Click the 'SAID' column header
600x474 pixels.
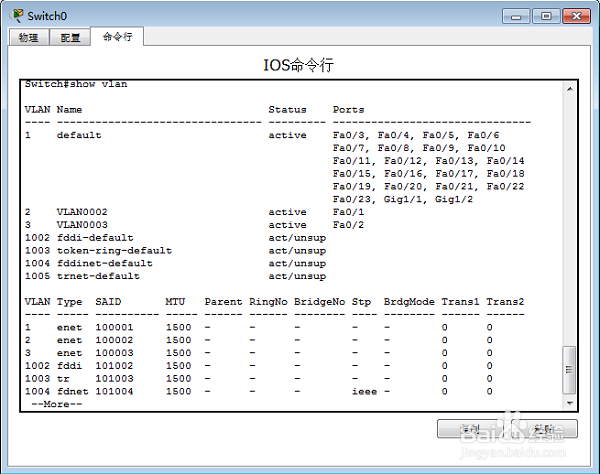[108, 302]
